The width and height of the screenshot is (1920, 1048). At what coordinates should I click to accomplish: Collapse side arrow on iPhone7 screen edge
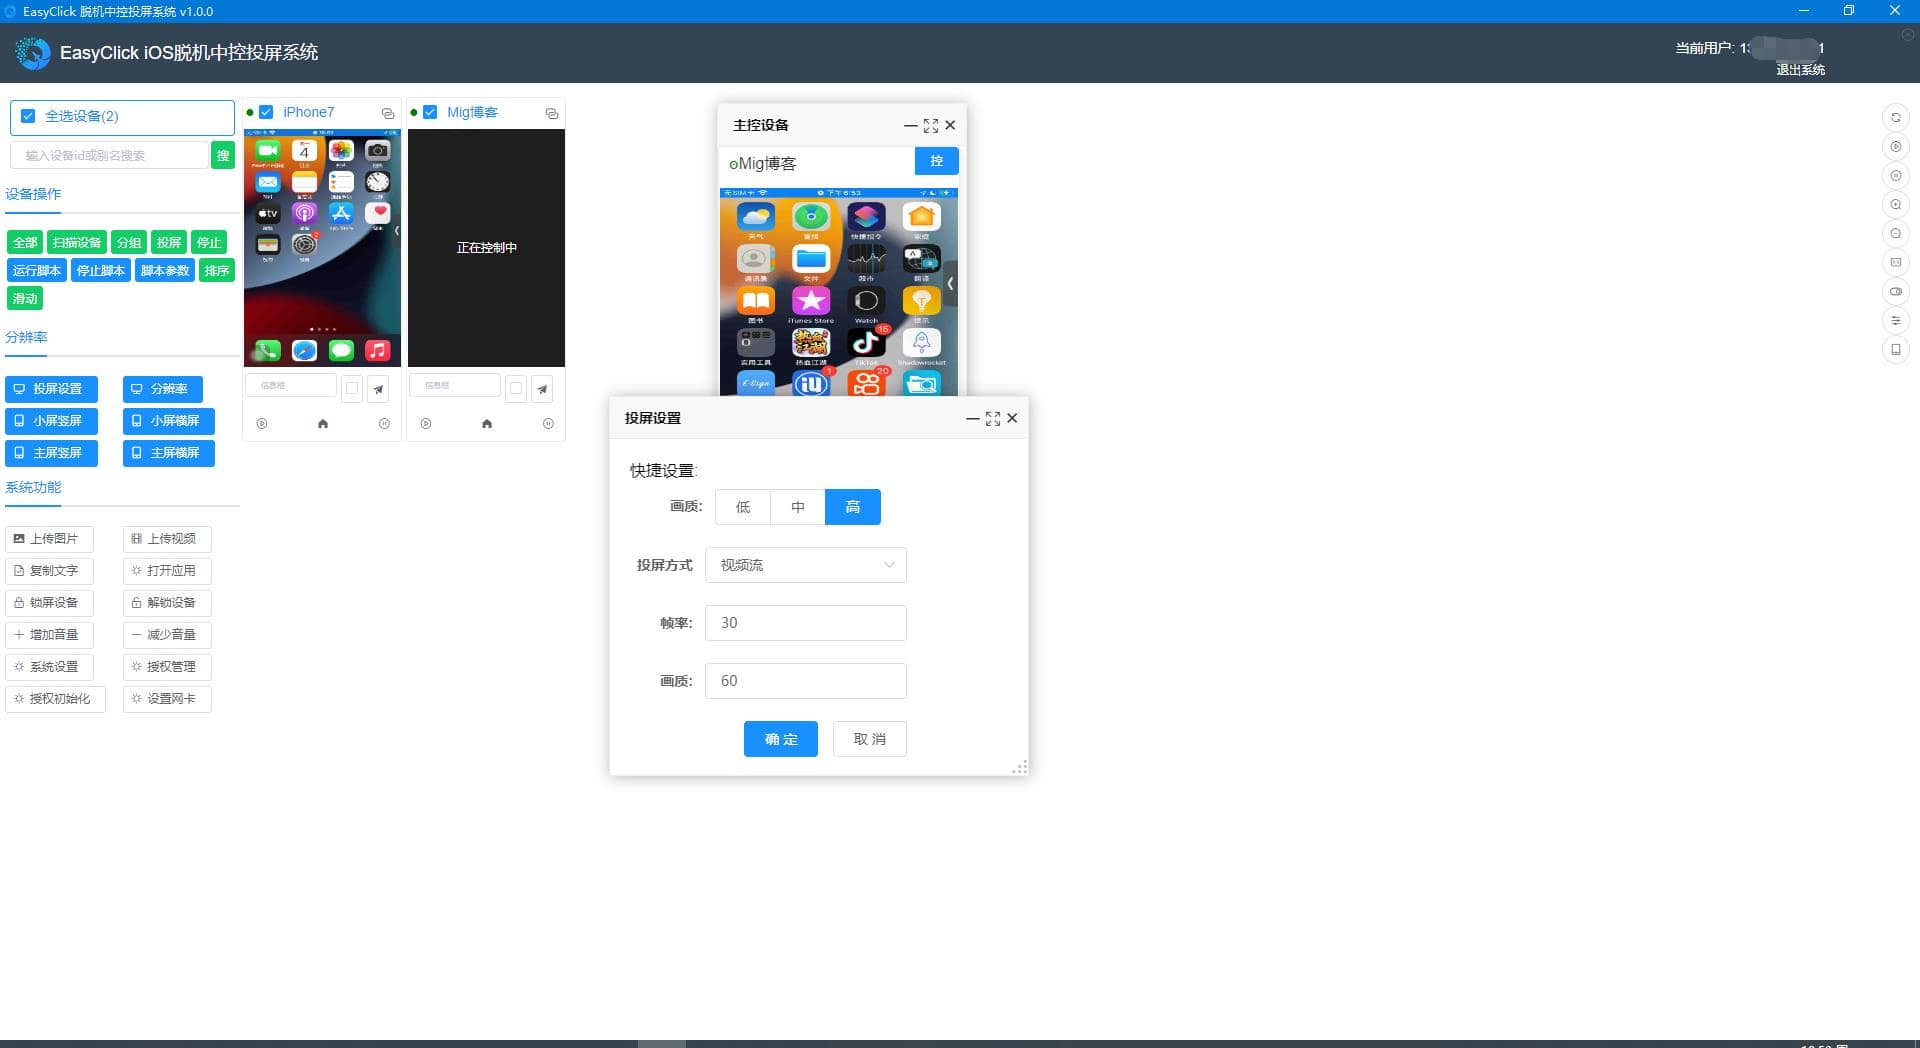[x=397, y=231]
